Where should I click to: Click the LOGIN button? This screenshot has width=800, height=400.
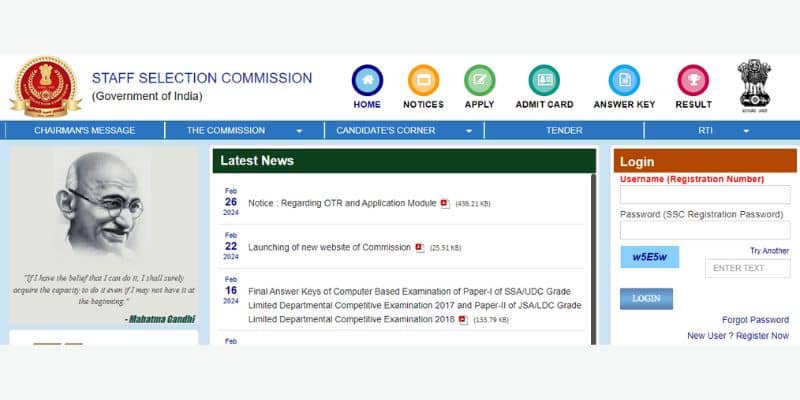(x=646, y=299)
